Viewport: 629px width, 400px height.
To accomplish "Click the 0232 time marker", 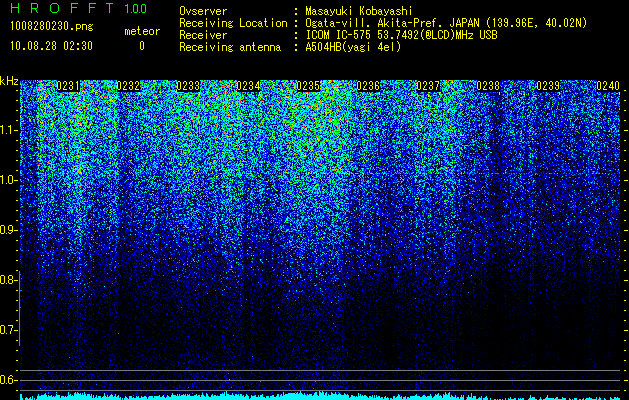I will click(128, 86).
